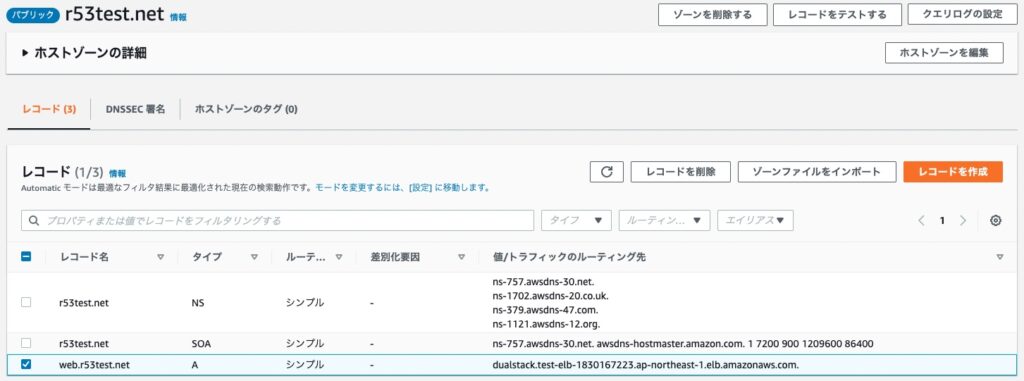The width and height of the screenshot is (1024, 381).
Task: Click orange レコードを作成 button
Action: 953,172
